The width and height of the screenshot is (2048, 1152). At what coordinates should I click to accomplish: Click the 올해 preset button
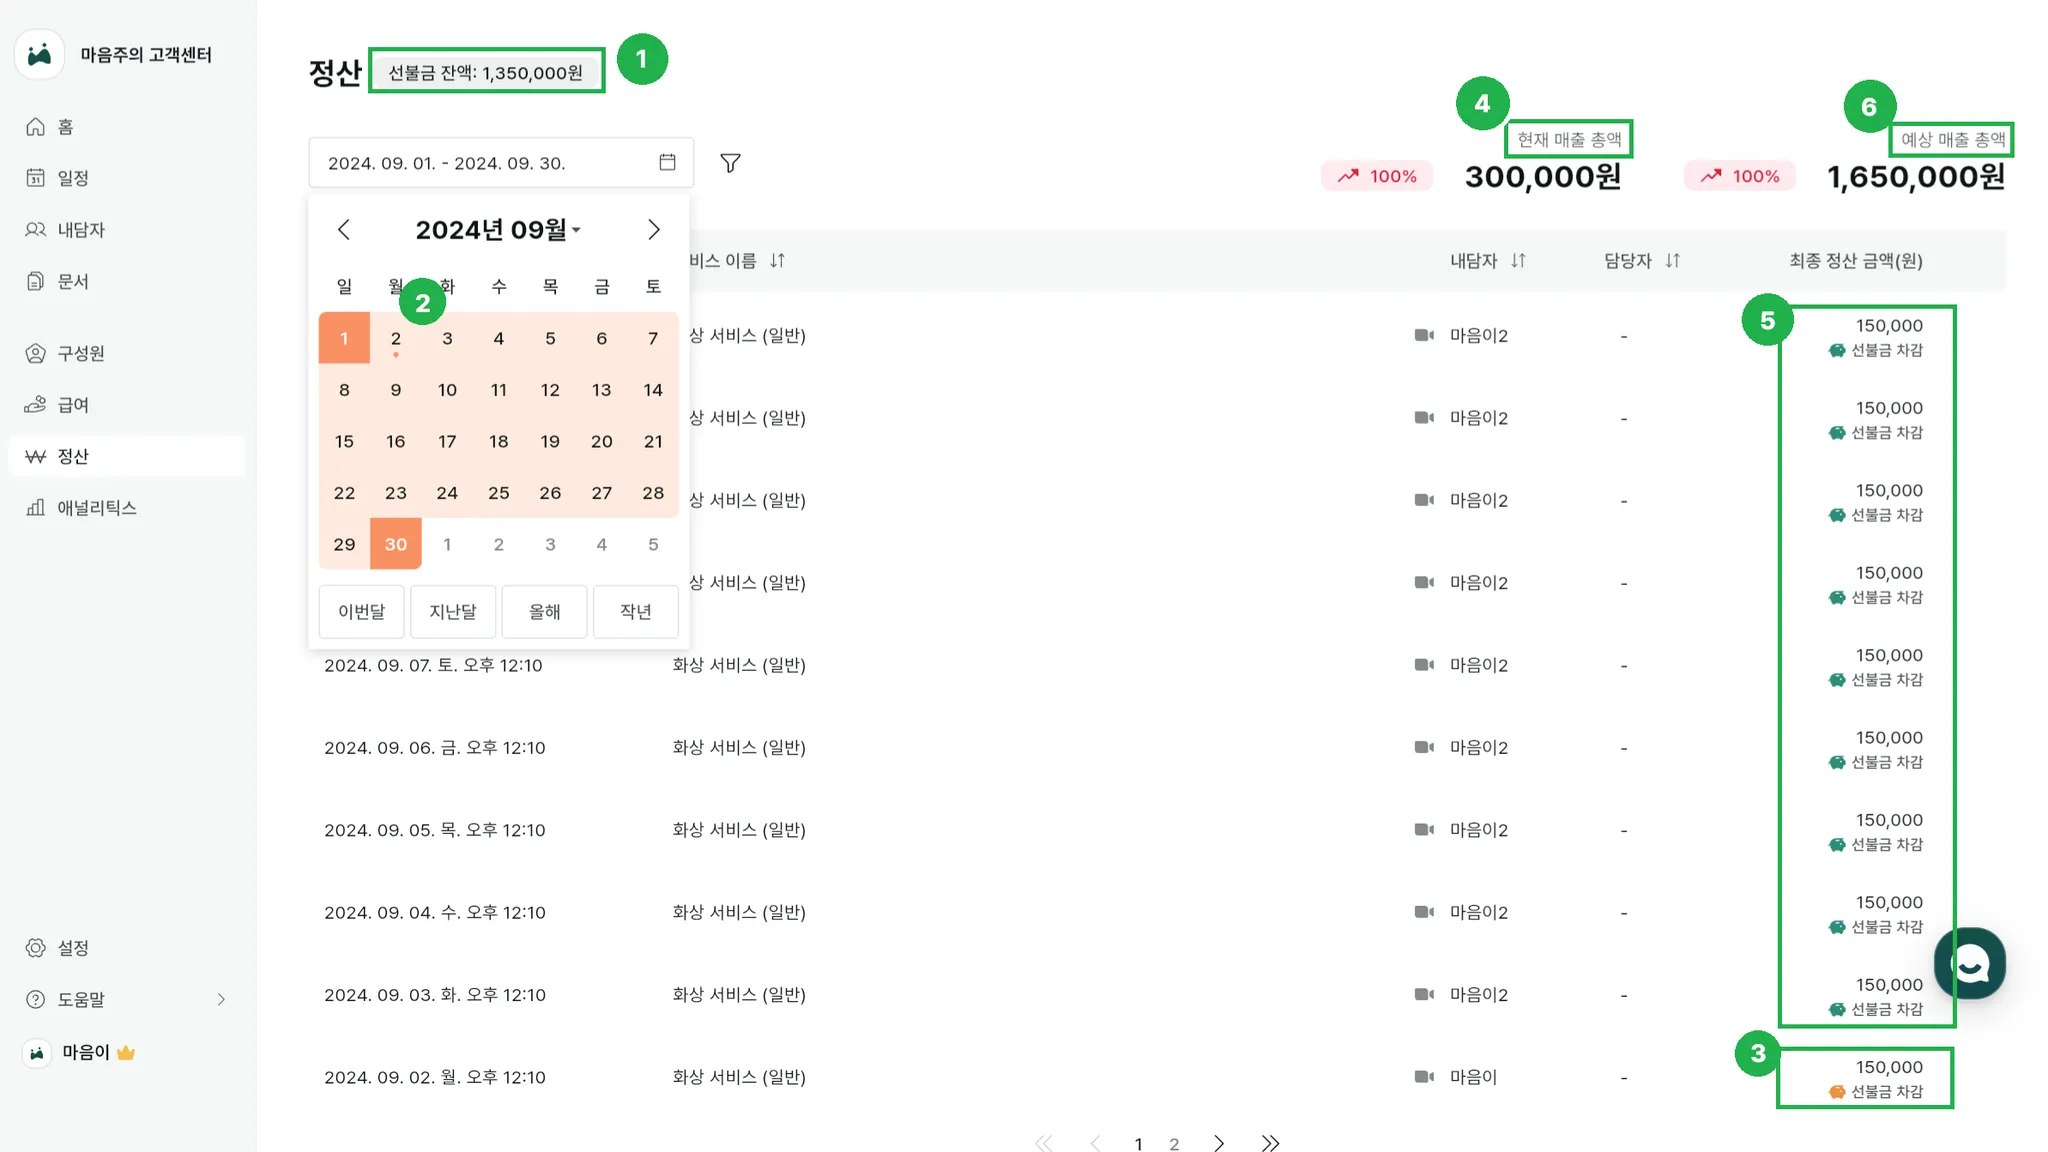coord(544,611)
